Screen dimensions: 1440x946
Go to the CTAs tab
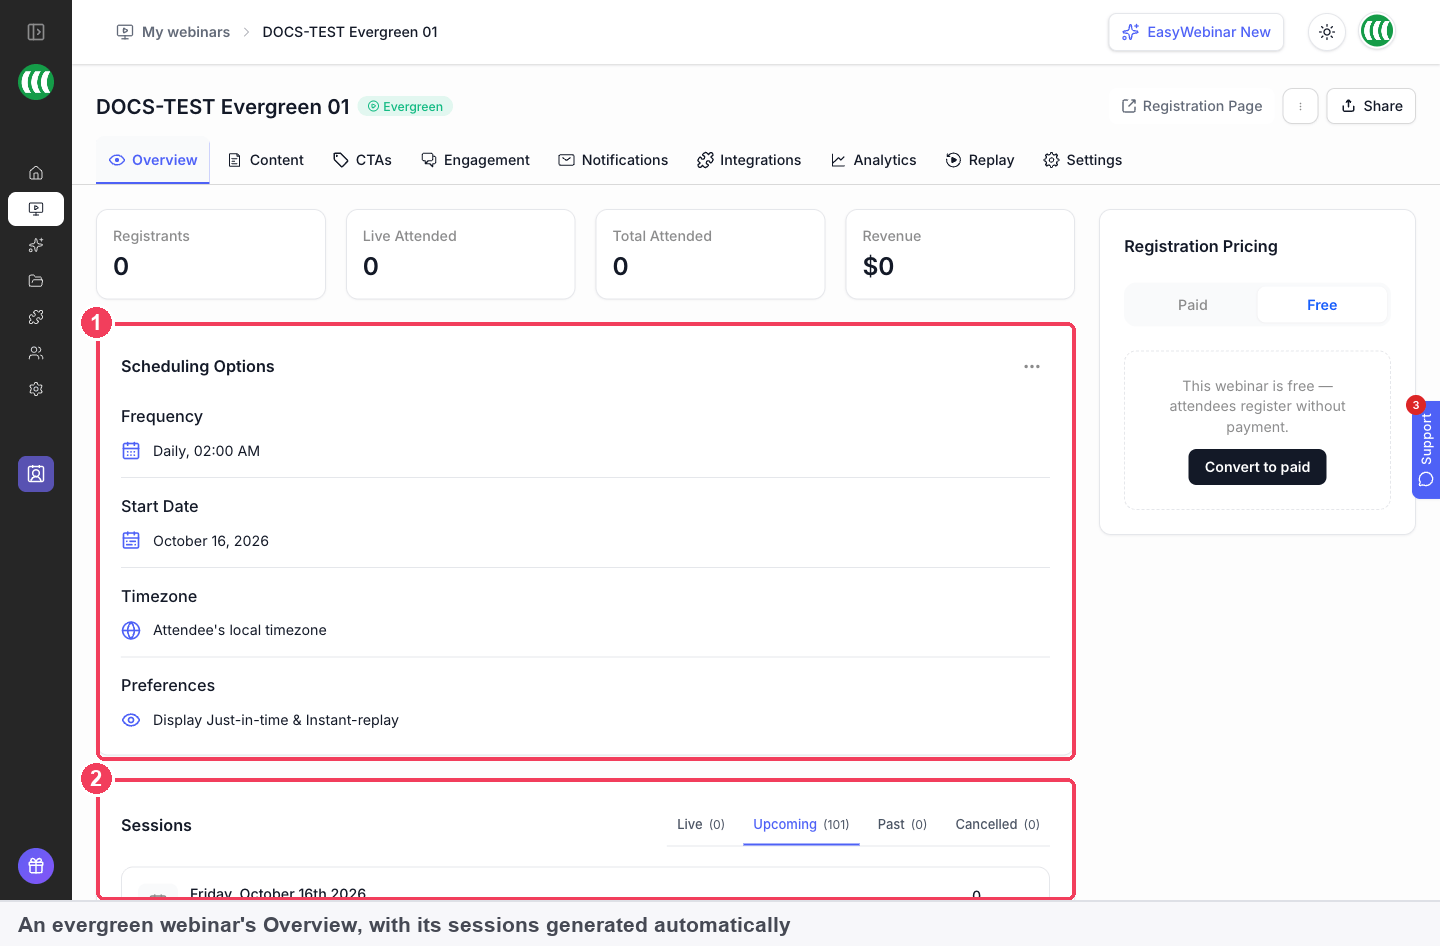point(362,160)
